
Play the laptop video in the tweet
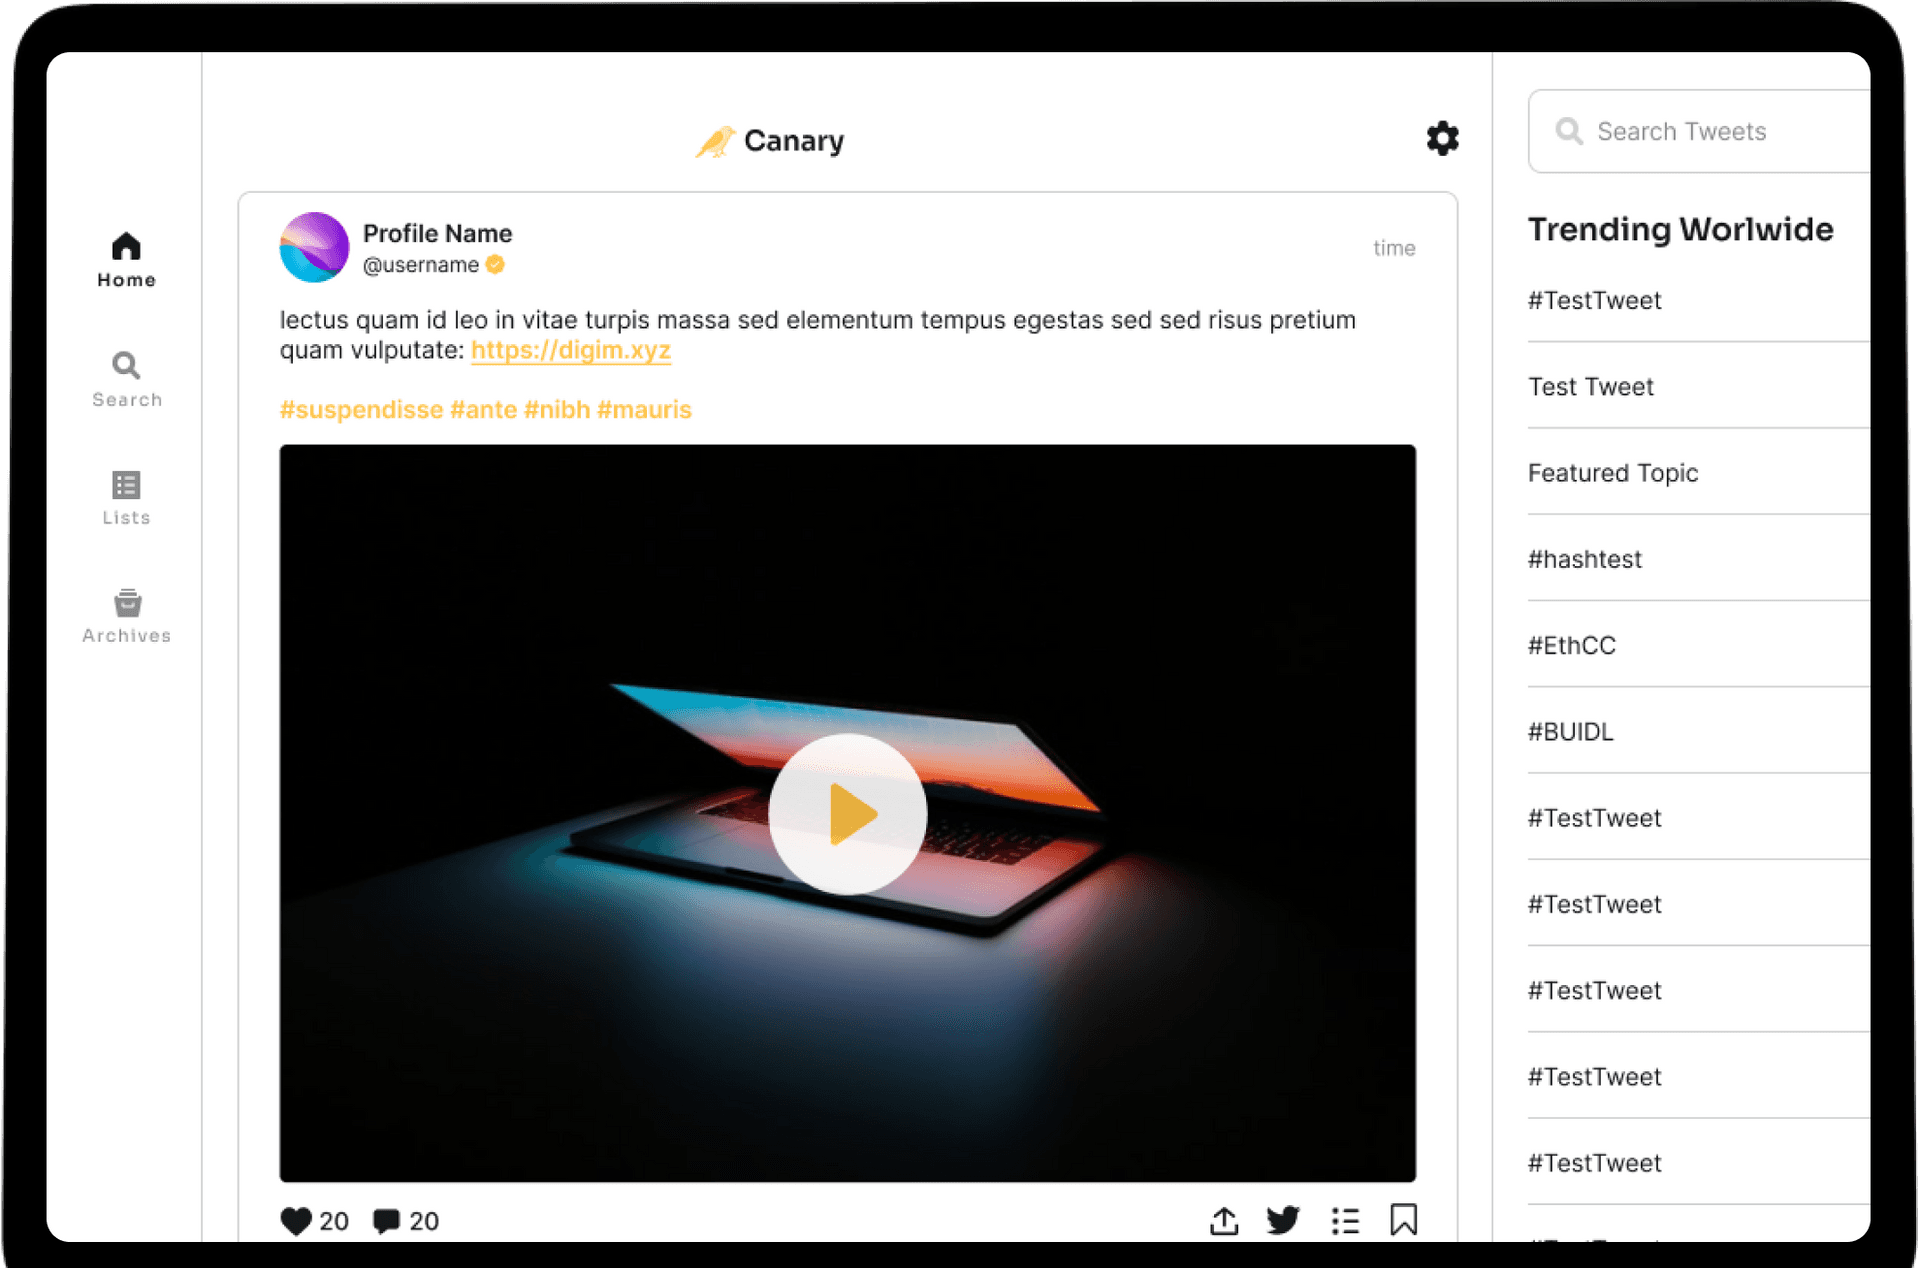pos(847,815)
